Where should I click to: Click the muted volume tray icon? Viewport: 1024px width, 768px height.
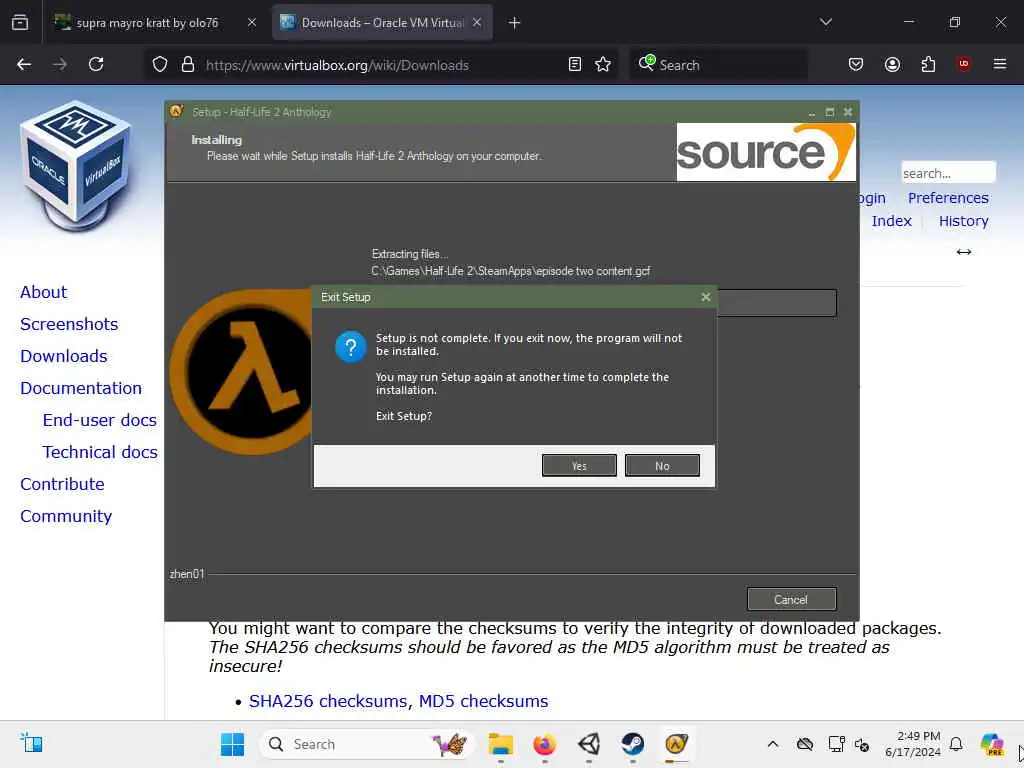point(862,744)
